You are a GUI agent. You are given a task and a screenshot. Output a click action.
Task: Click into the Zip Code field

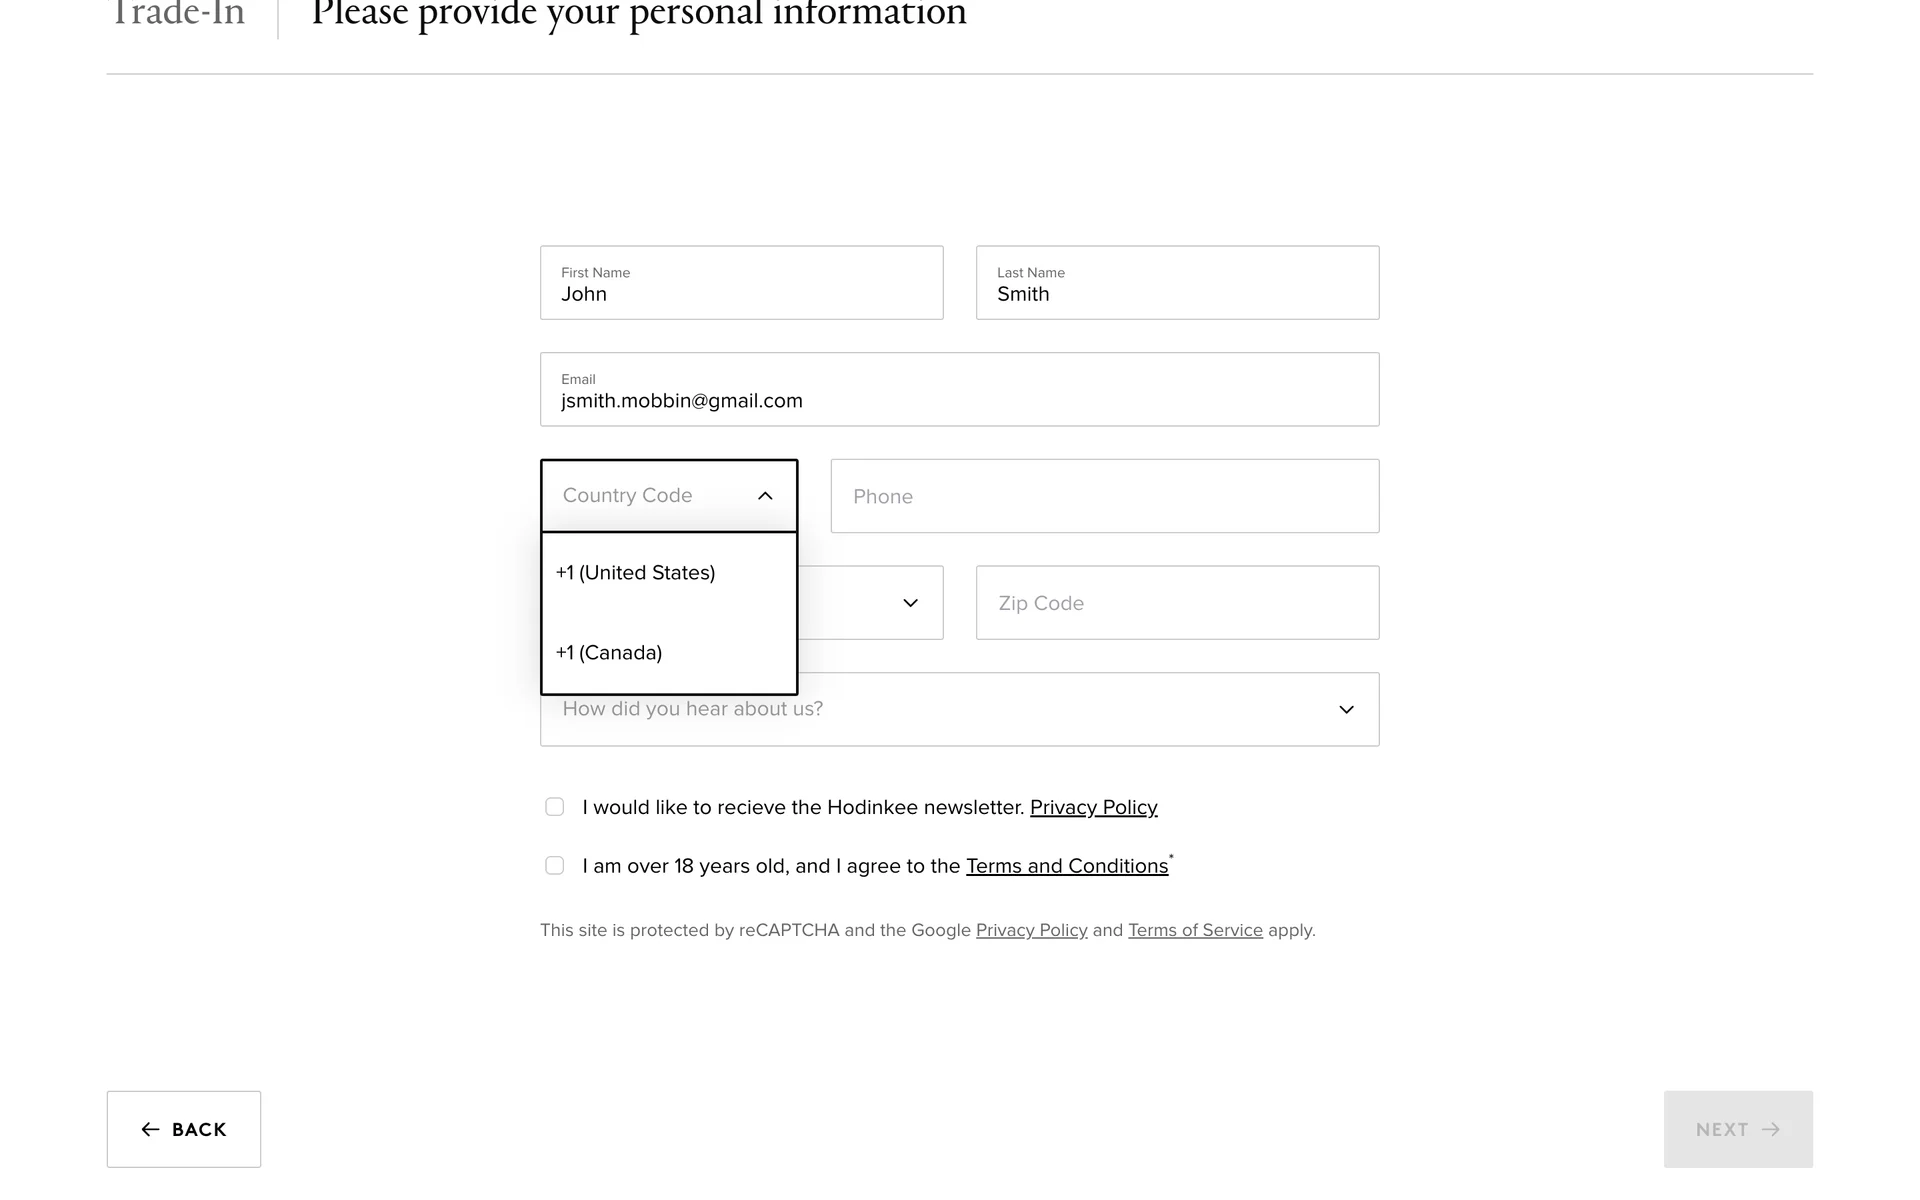pos(1177,603)
